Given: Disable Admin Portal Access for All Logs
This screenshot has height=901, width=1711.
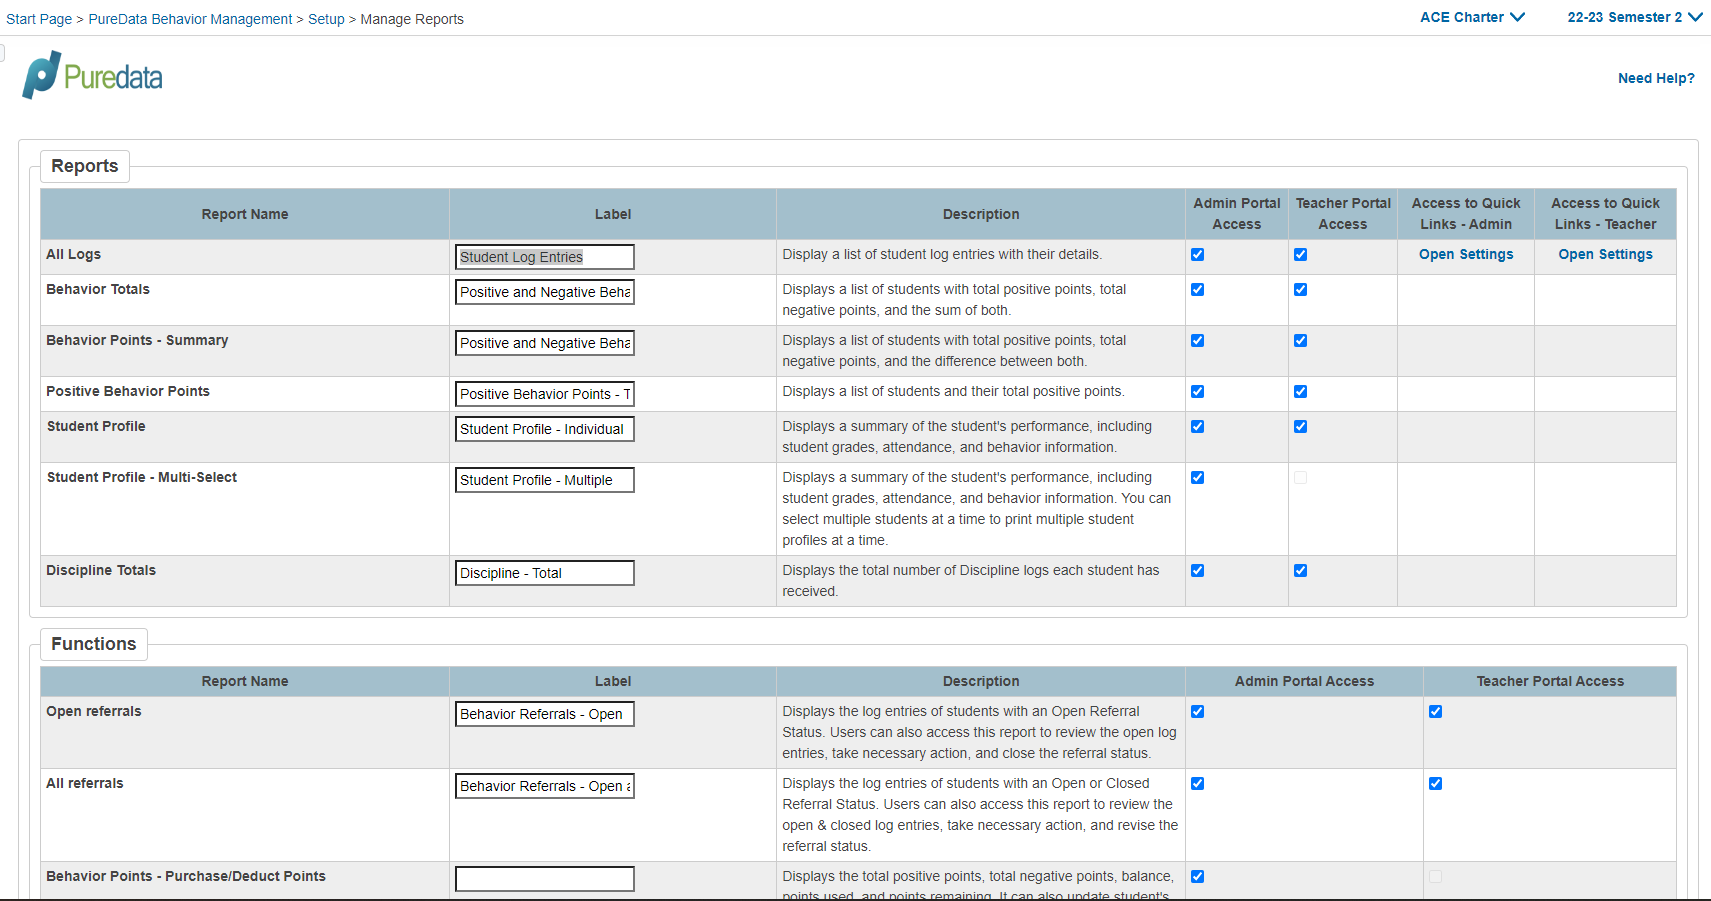Looking at the screenshot, I should (1197, 254).
